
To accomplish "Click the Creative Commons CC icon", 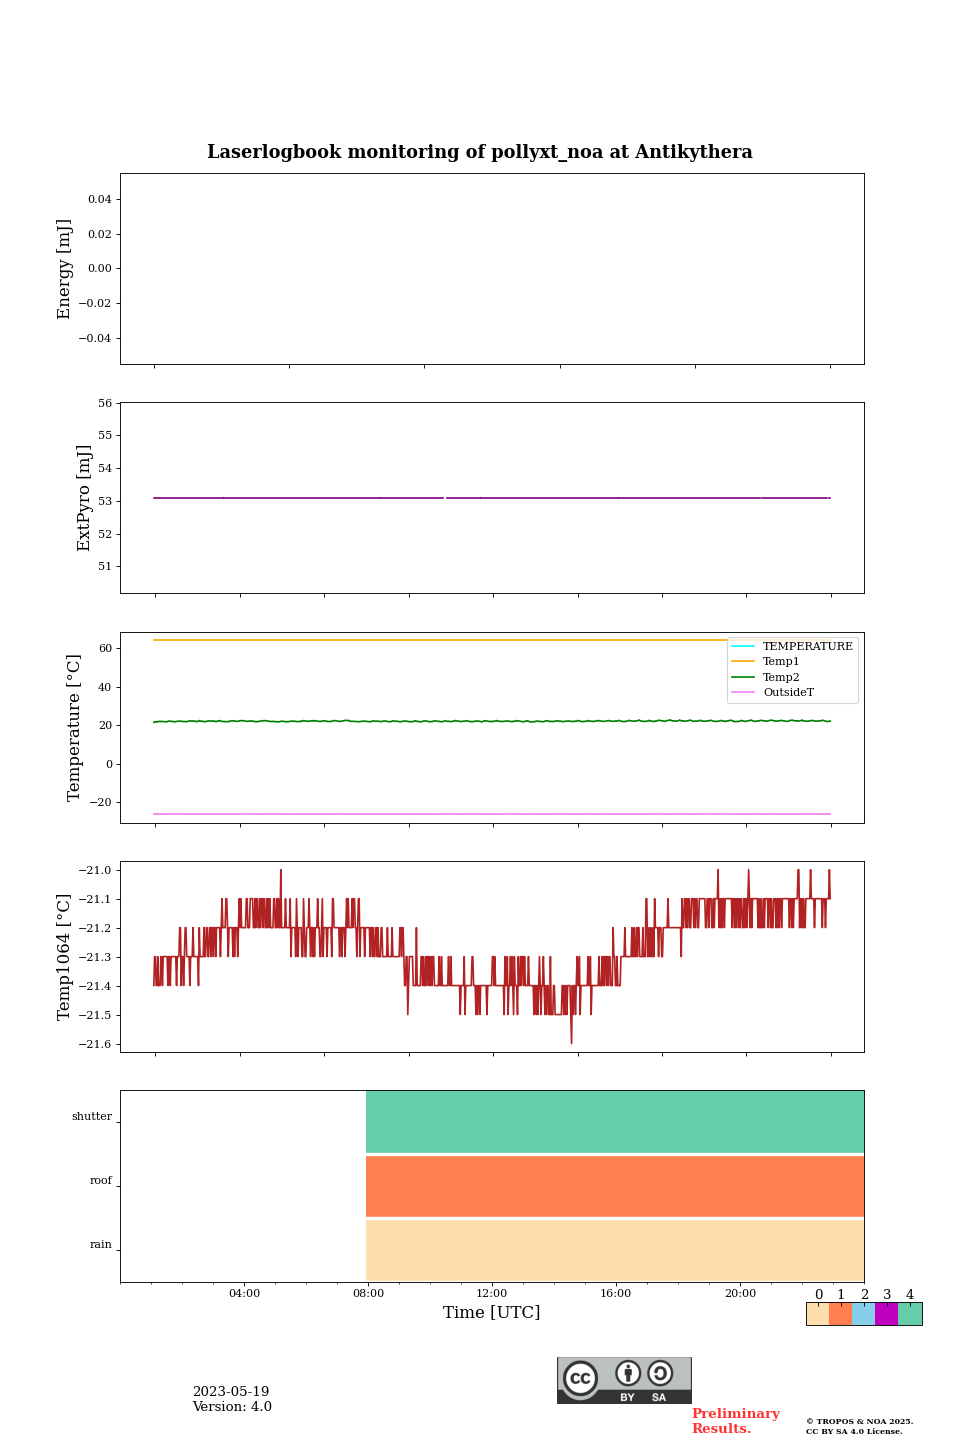I will [580, 1378].
